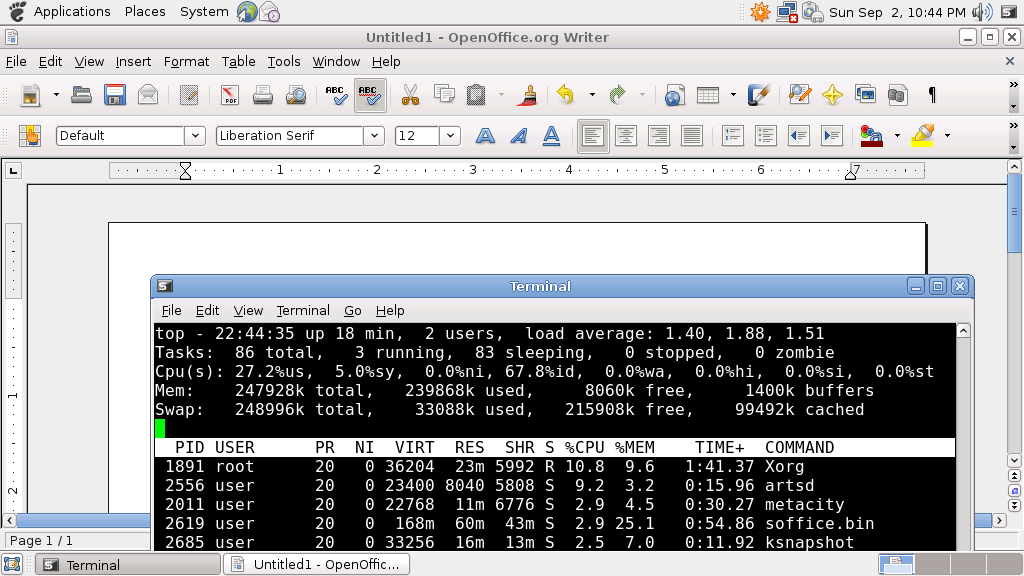Open the Terminal window's Go menu
1024x576 pixels.
353,311
